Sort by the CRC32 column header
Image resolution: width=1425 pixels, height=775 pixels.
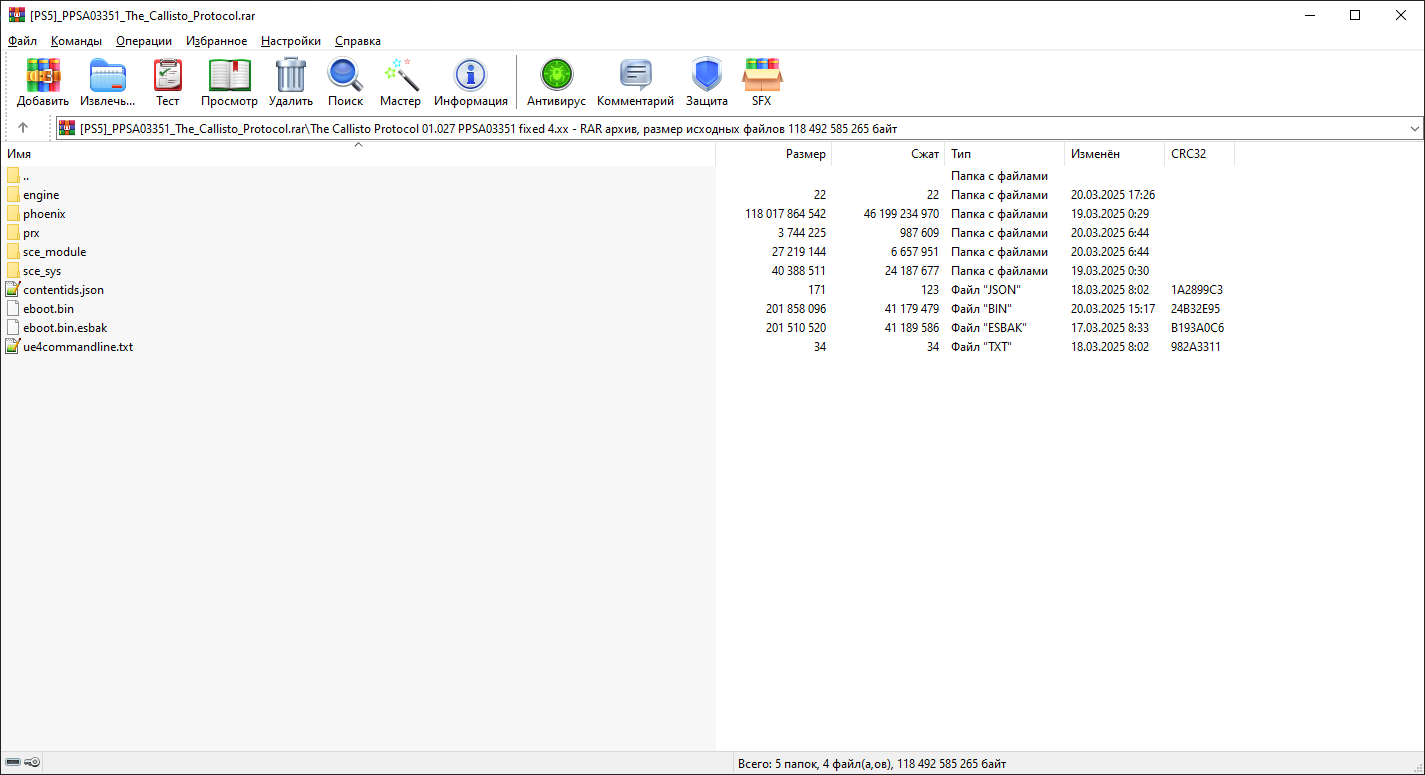pyautogui.click(x=1199, y=154)
